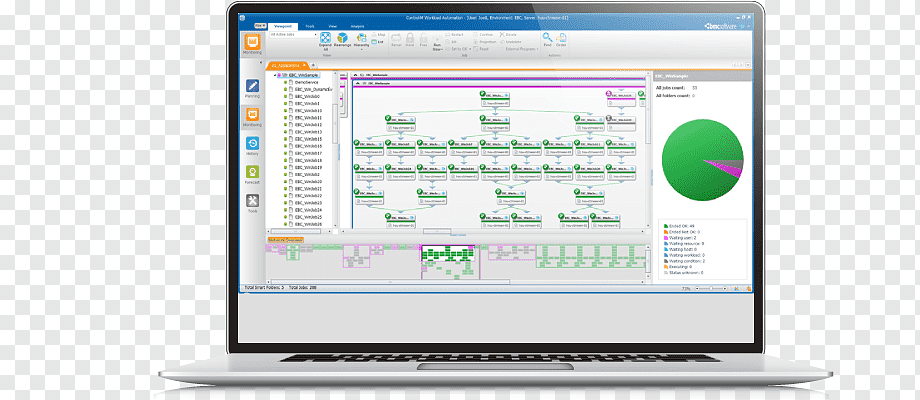
Task: Open the All Active Jobs dropdown
Action: (293, 35)
